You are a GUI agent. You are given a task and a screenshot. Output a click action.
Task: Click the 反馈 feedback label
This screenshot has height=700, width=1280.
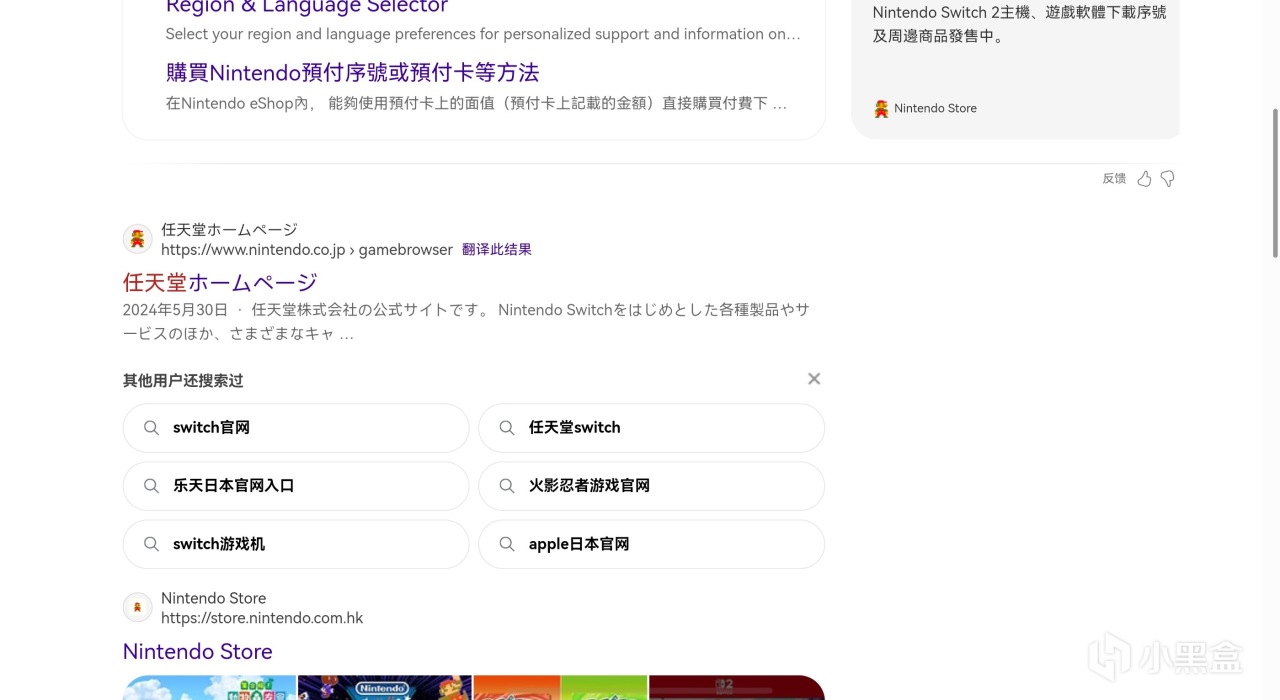tap(1114, 178)
